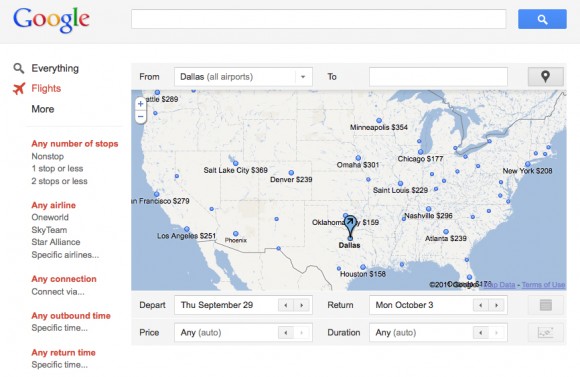Screen dimensions: 580x377
Task: Click the To destination input field
Action: point(438,77)
